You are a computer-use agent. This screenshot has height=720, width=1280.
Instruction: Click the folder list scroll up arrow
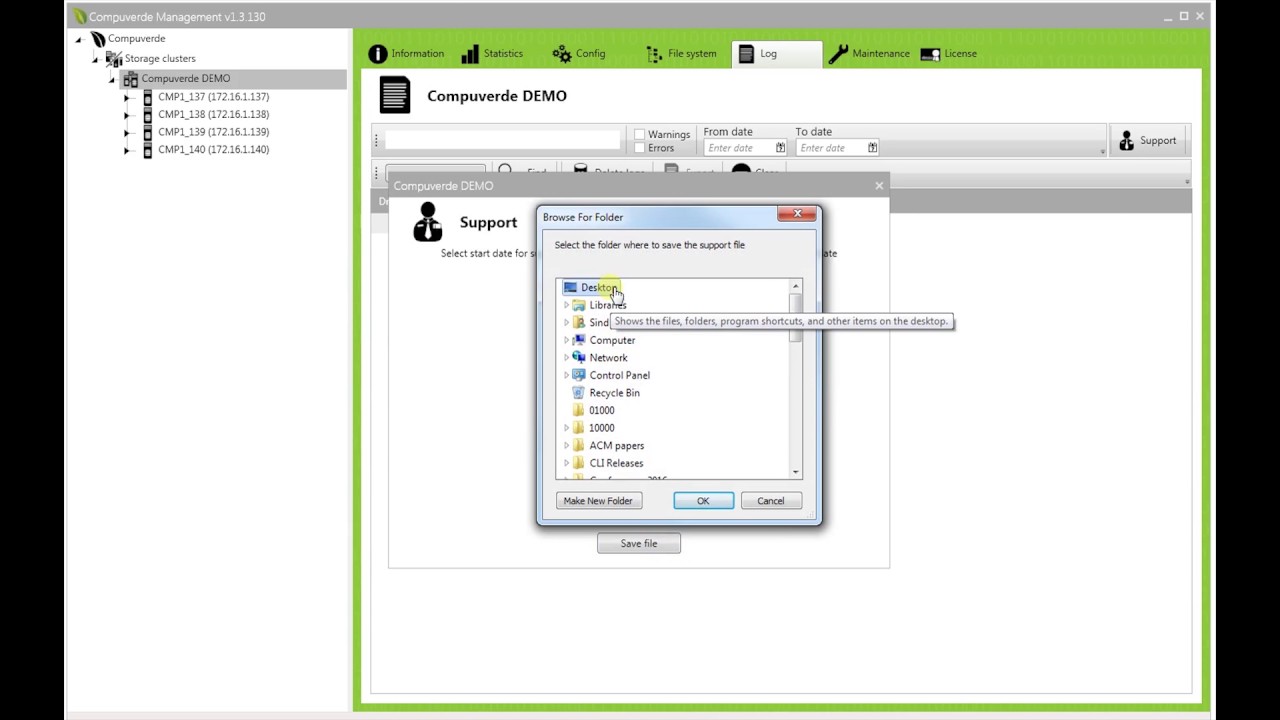[796, 287]
